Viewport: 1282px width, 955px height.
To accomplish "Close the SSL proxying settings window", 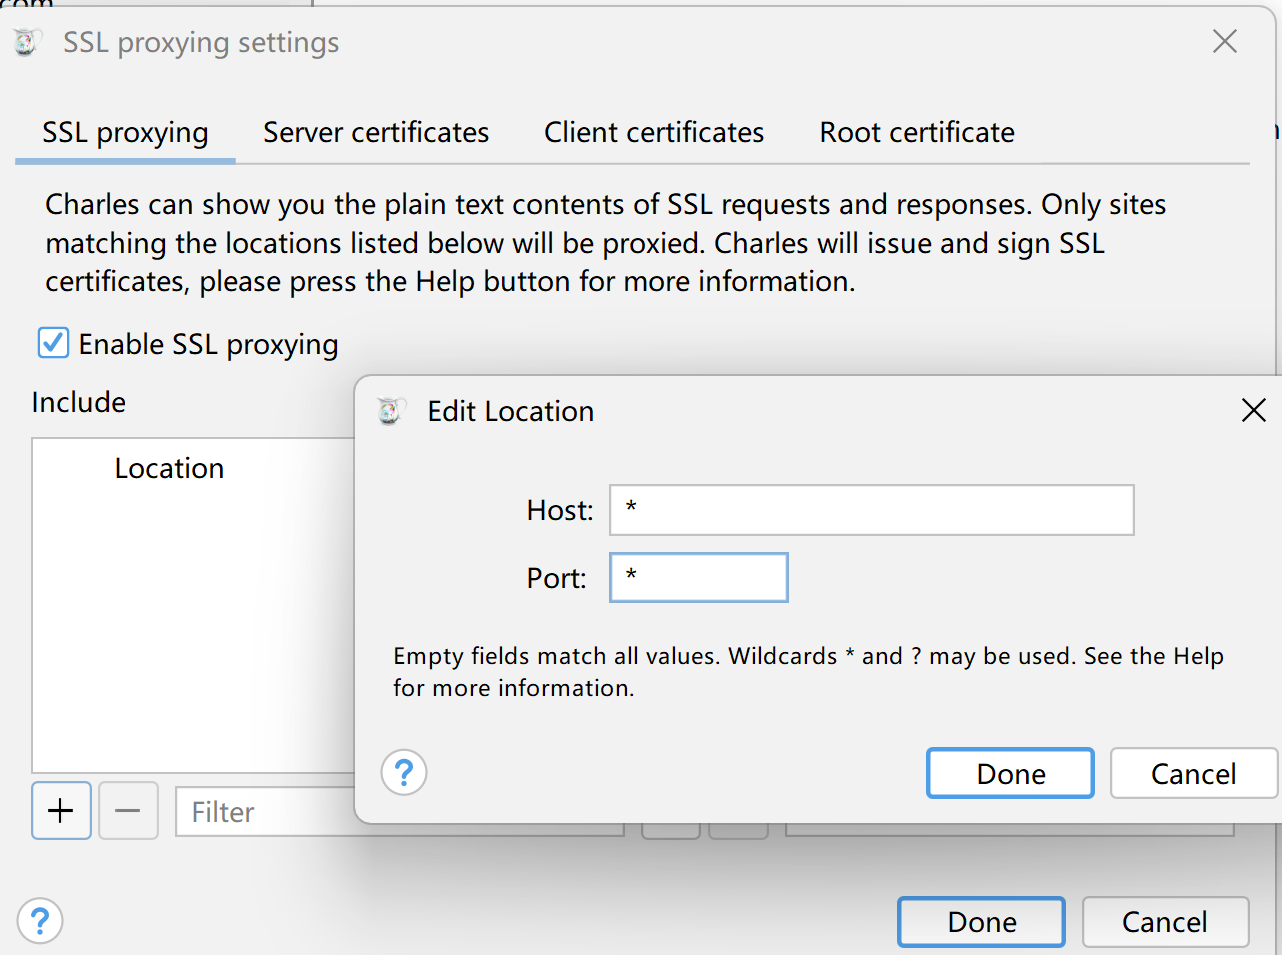I will (1225, 41).
